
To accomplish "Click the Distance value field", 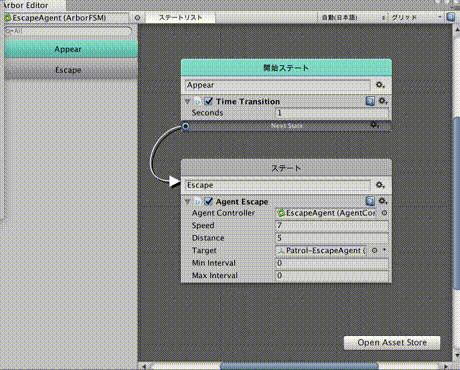I will pos(332,238).
